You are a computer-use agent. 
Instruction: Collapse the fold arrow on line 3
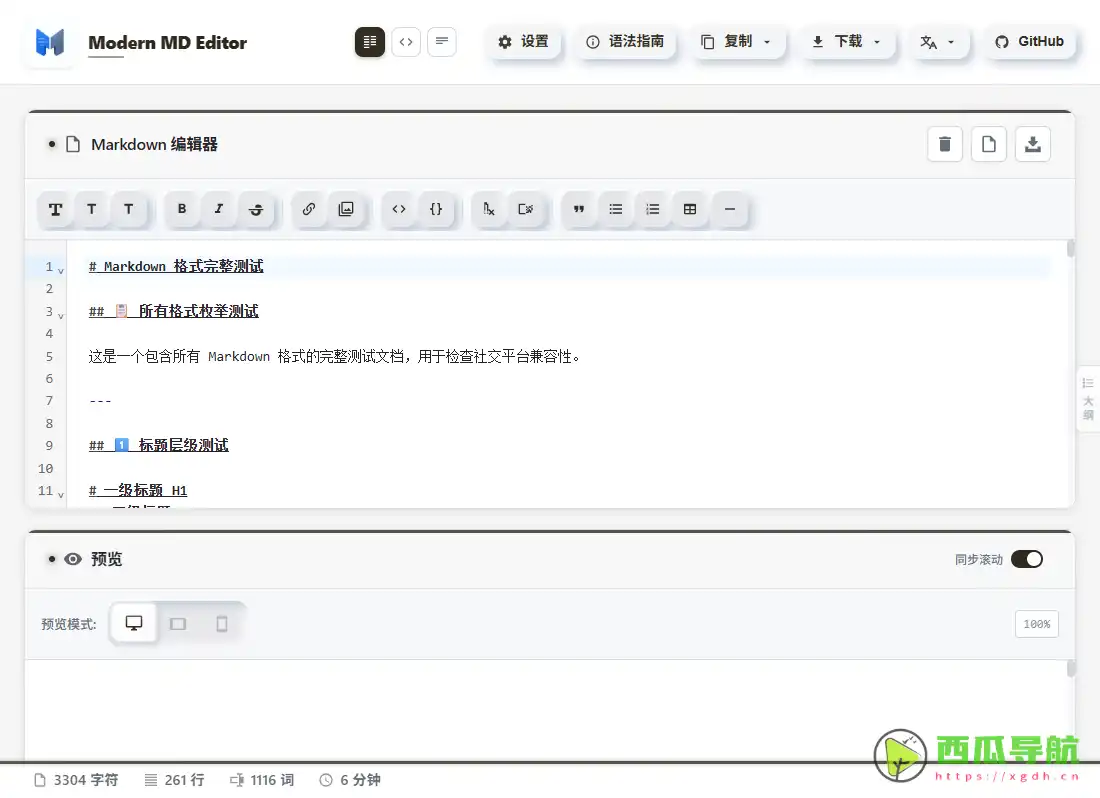61,316
